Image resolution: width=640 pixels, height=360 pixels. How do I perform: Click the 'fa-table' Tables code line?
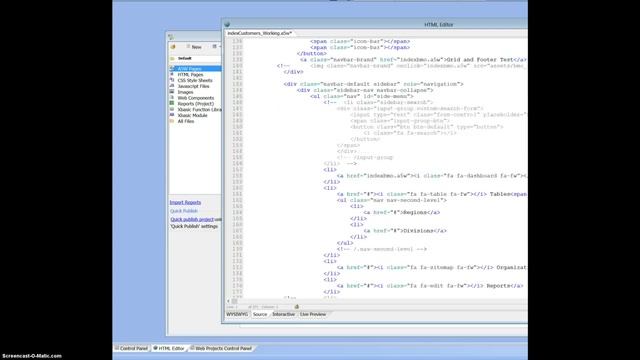click(432, 194)
